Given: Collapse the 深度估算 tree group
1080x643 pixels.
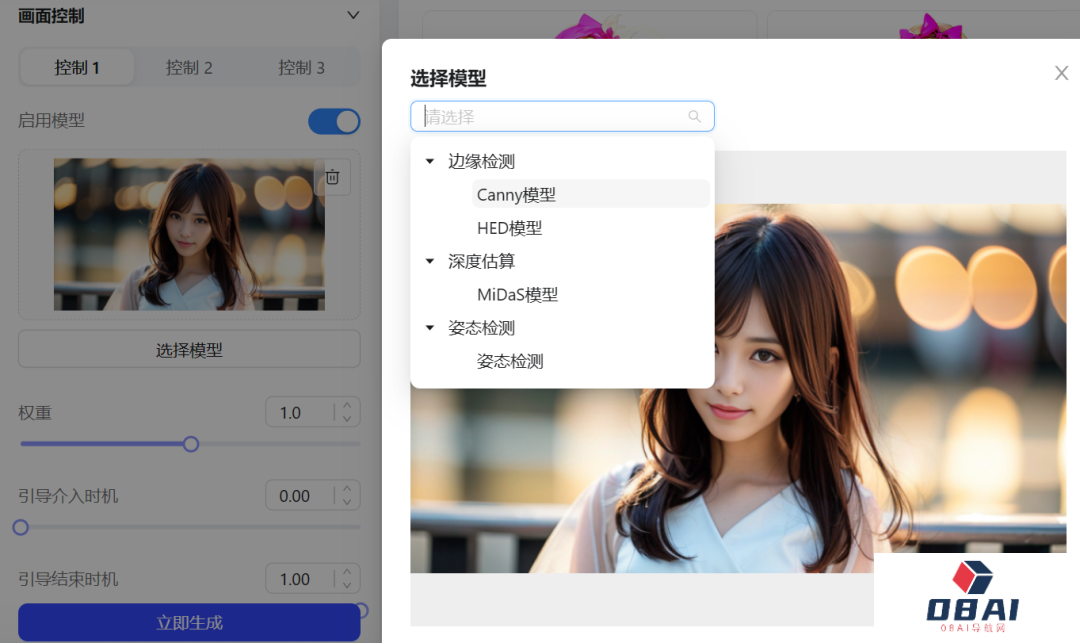Looking at the screenshot, I should tap(430, 261).
